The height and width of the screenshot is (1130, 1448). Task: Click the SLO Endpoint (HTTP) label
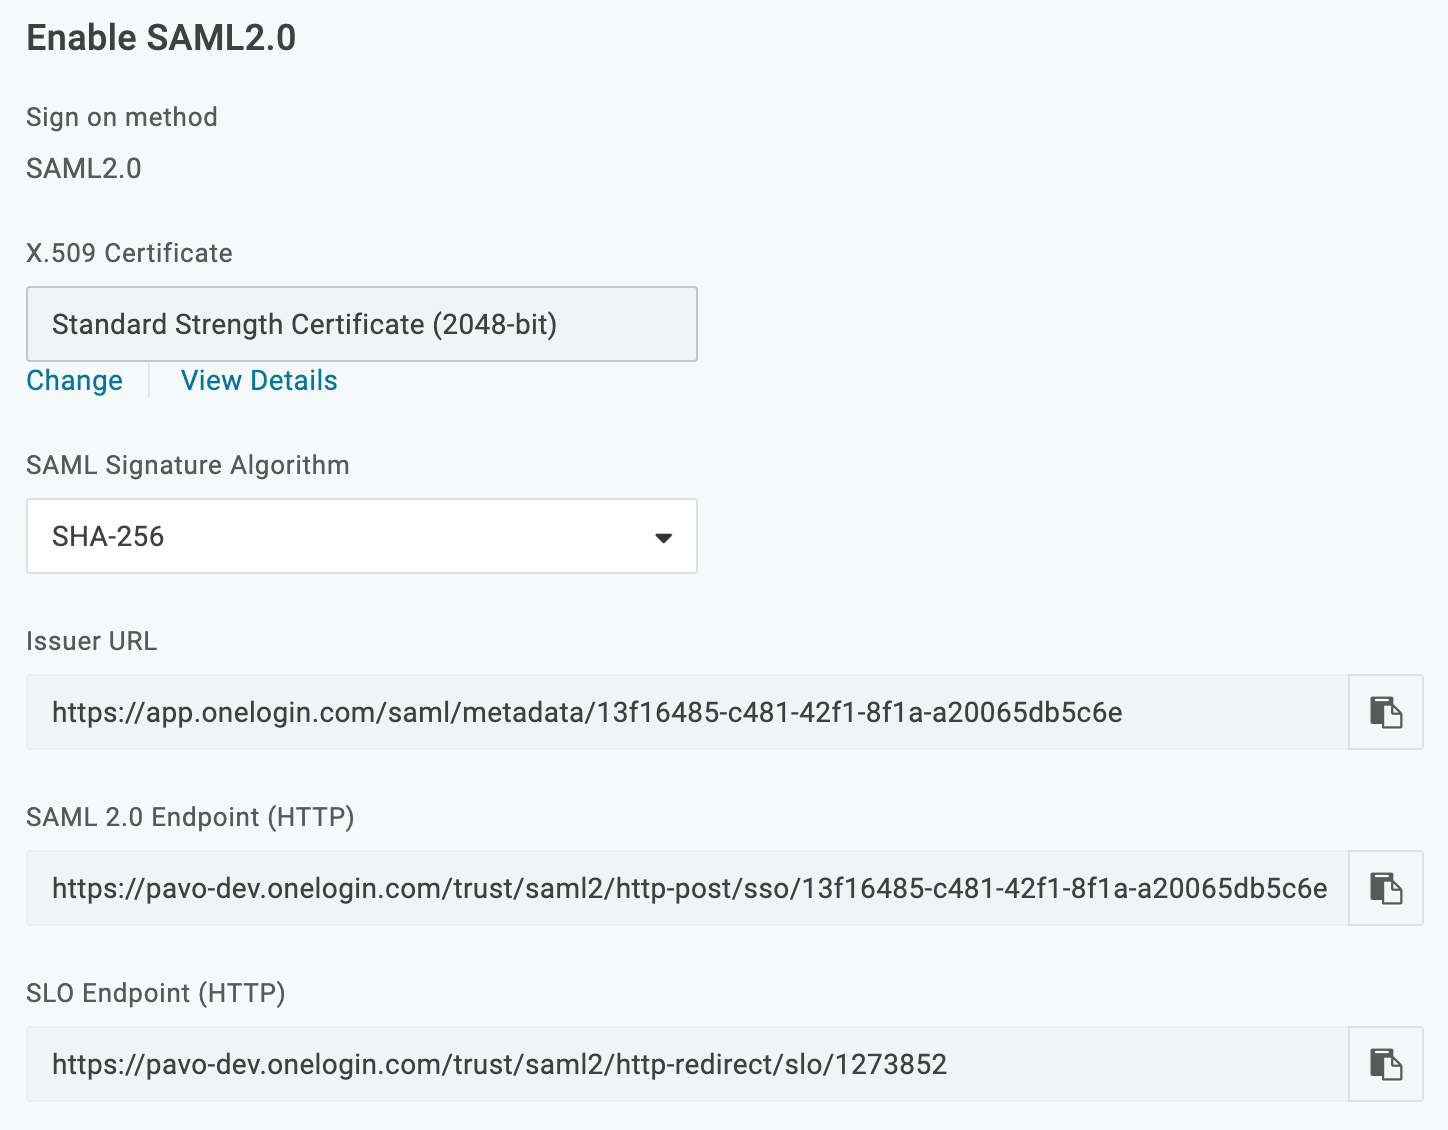coord(156,993)
